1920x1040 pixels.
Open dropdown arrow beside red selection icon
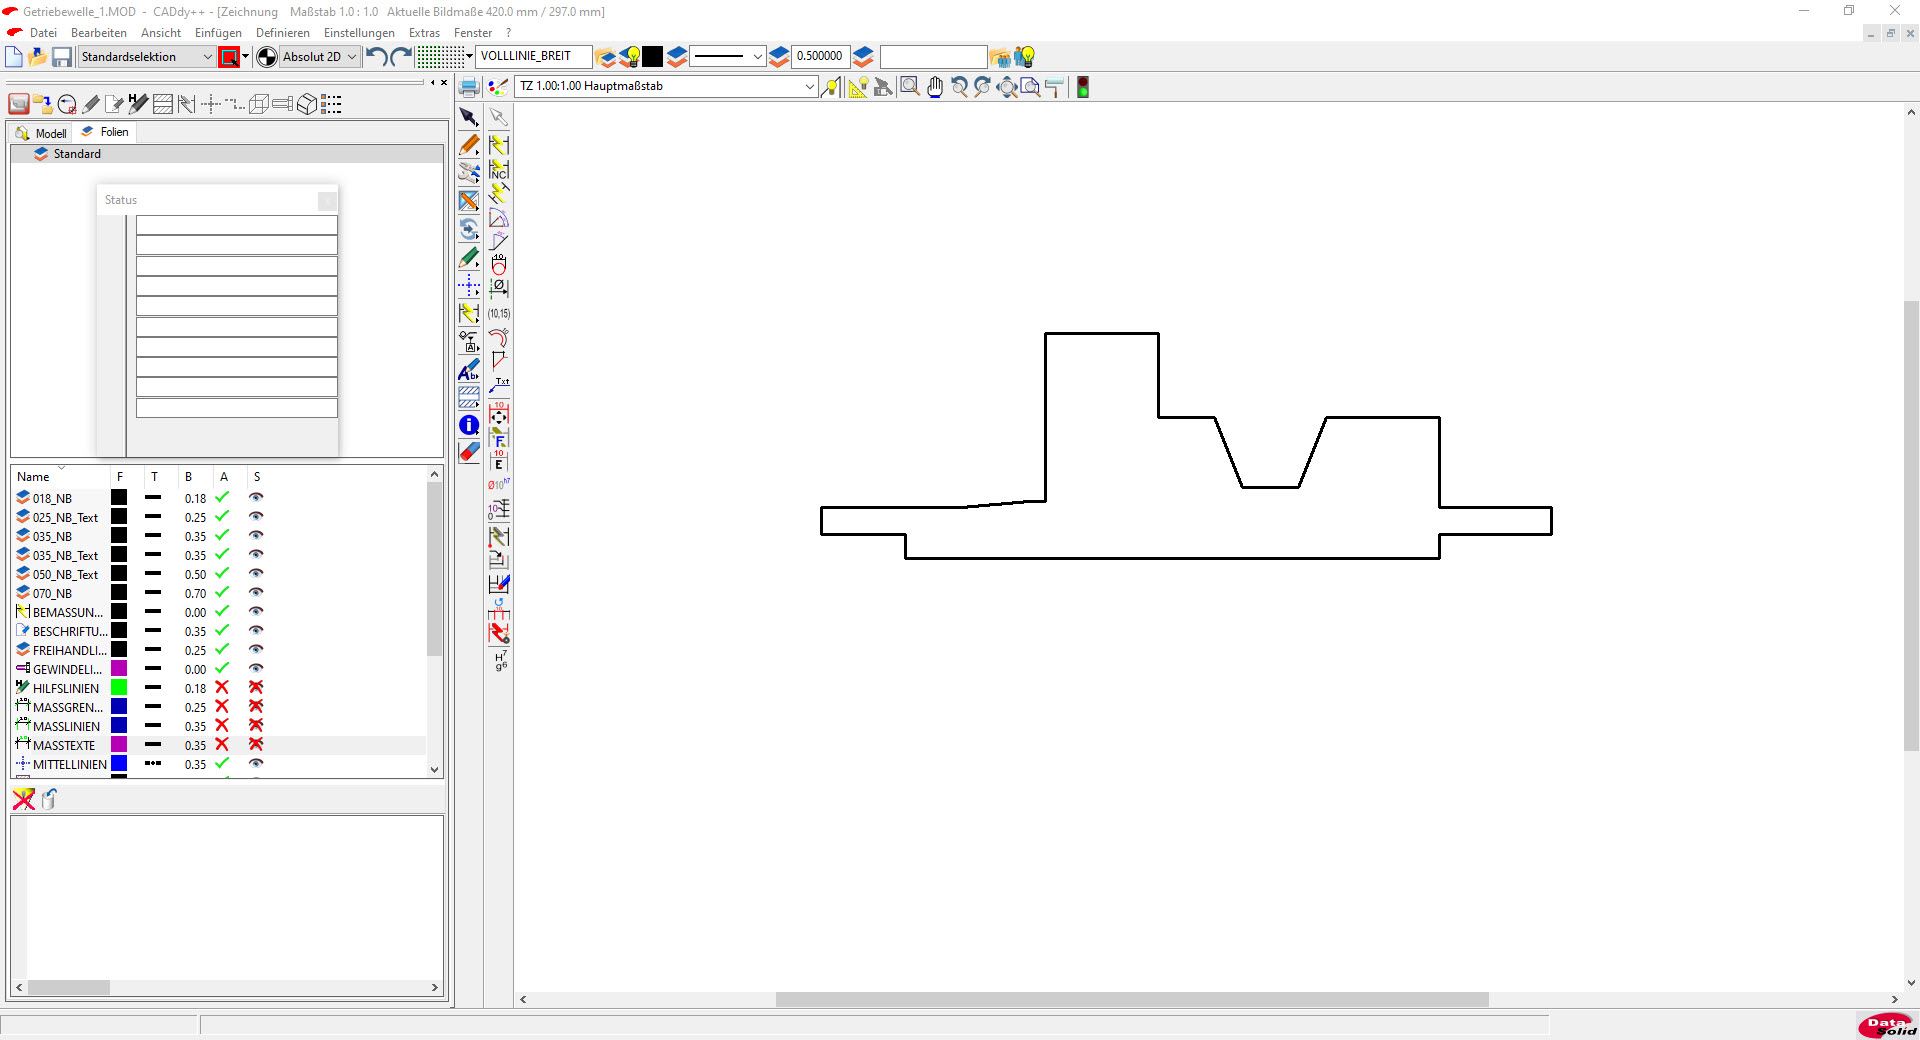click(x=246, y=57)
